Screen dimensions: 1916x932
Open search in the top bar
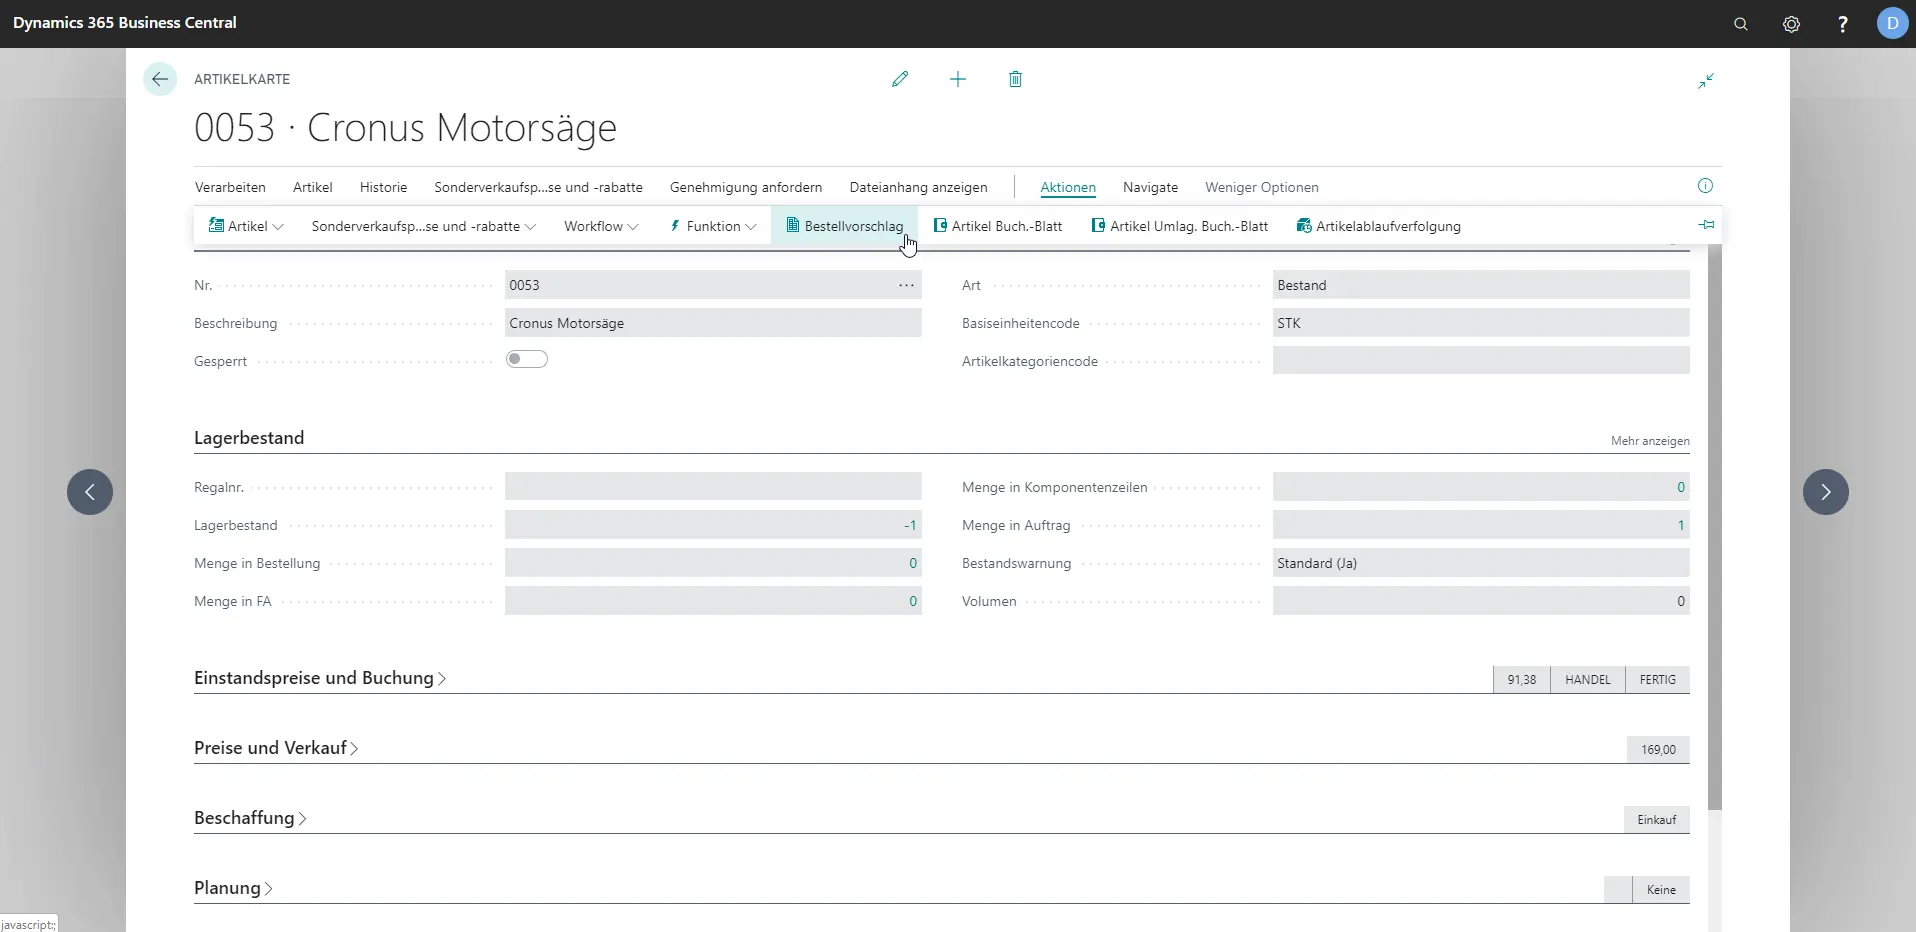(1741, 24)
